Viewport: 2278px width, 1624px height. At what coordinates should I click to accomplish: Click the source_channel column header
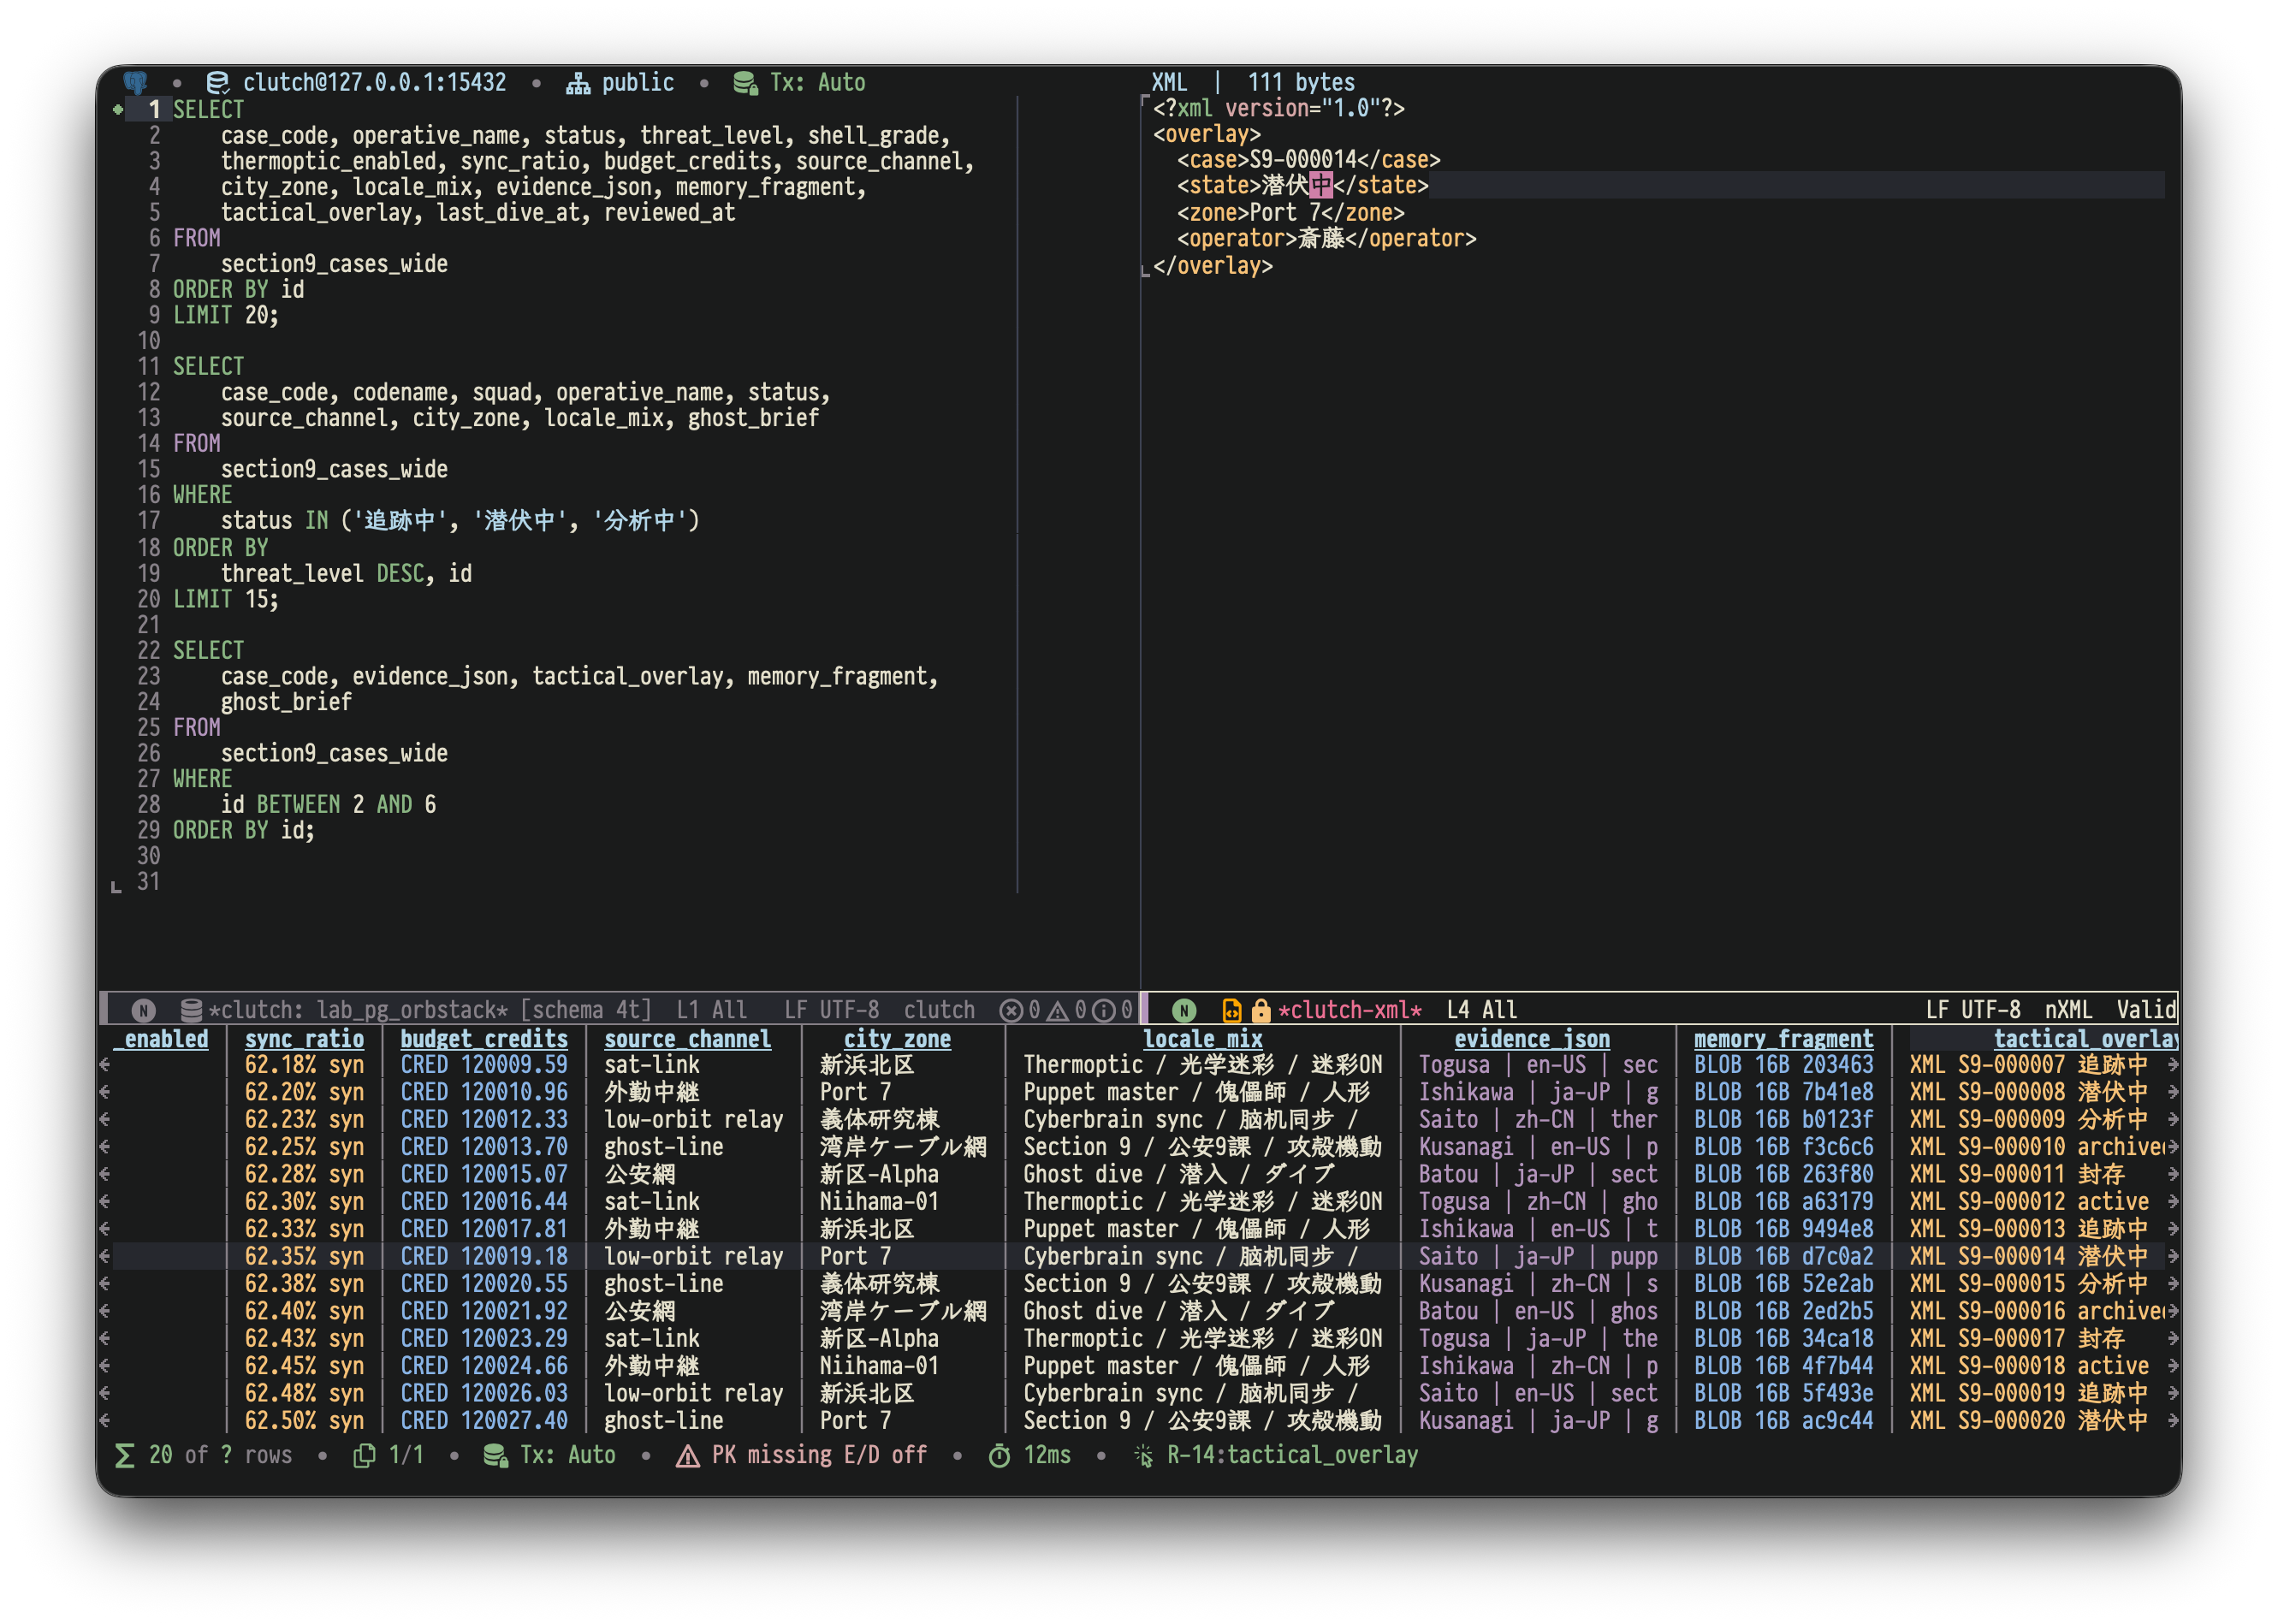pos(688,1039)
